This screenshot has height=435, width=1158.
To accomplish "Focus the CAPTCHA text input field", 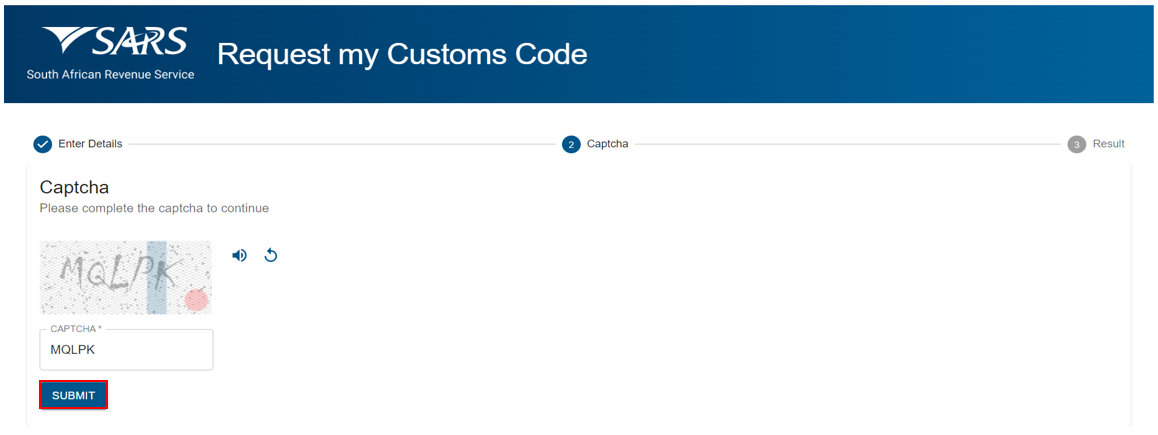I will (126, 350).
